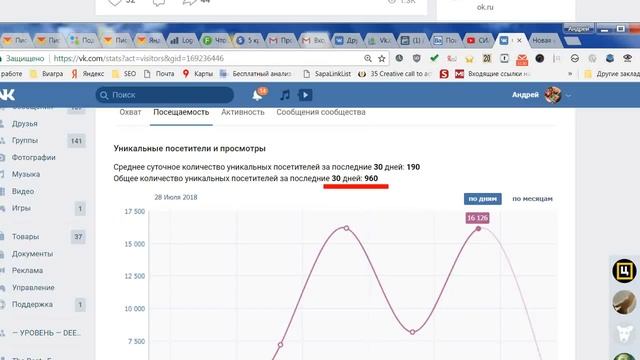Viewport: 640px width, 360px height.
Task: Click the red mail extension icon
Action: [522, 59]
